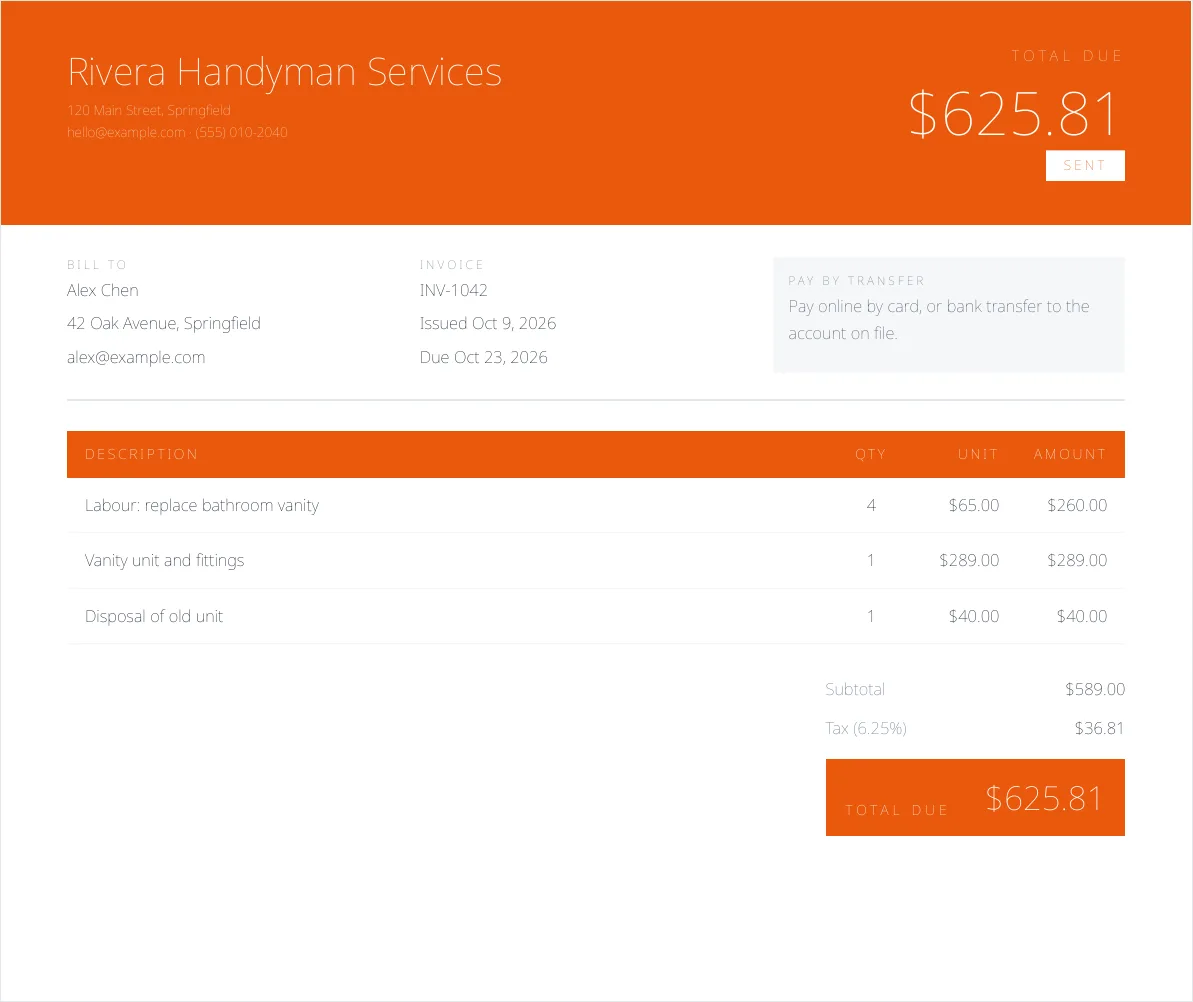Click the $625.81 total in the header
The width and height of the screenshot is (1193, 1002).
(x=1014, y=114)
